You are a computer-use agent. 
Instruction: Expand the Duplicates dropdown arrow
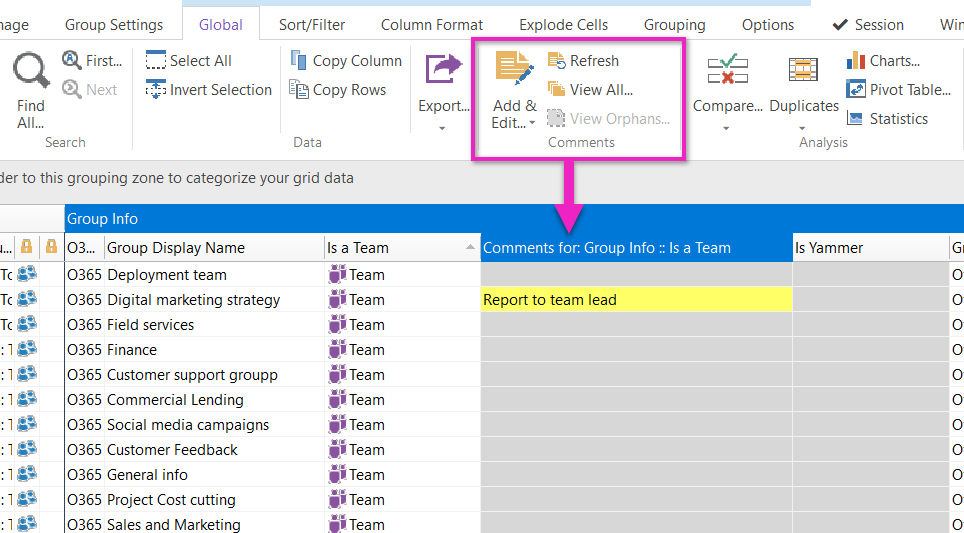click(803, 128)
